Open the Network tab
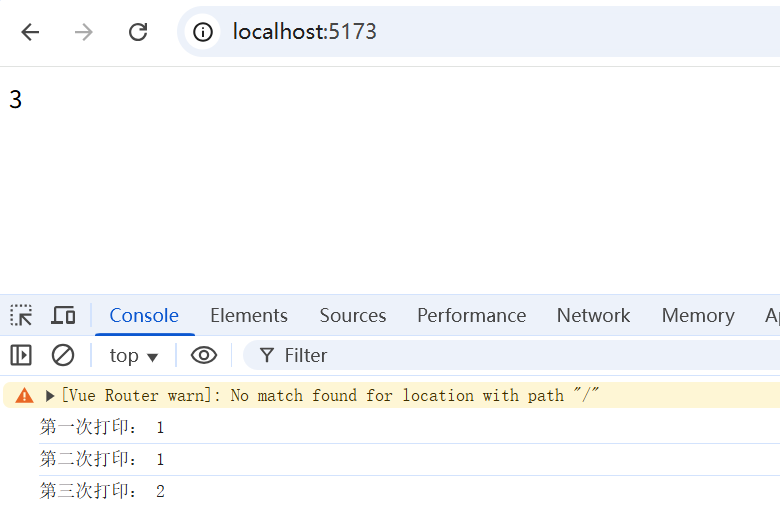The width and height of the screenshot is (780, 513). [x=593, y=315]
